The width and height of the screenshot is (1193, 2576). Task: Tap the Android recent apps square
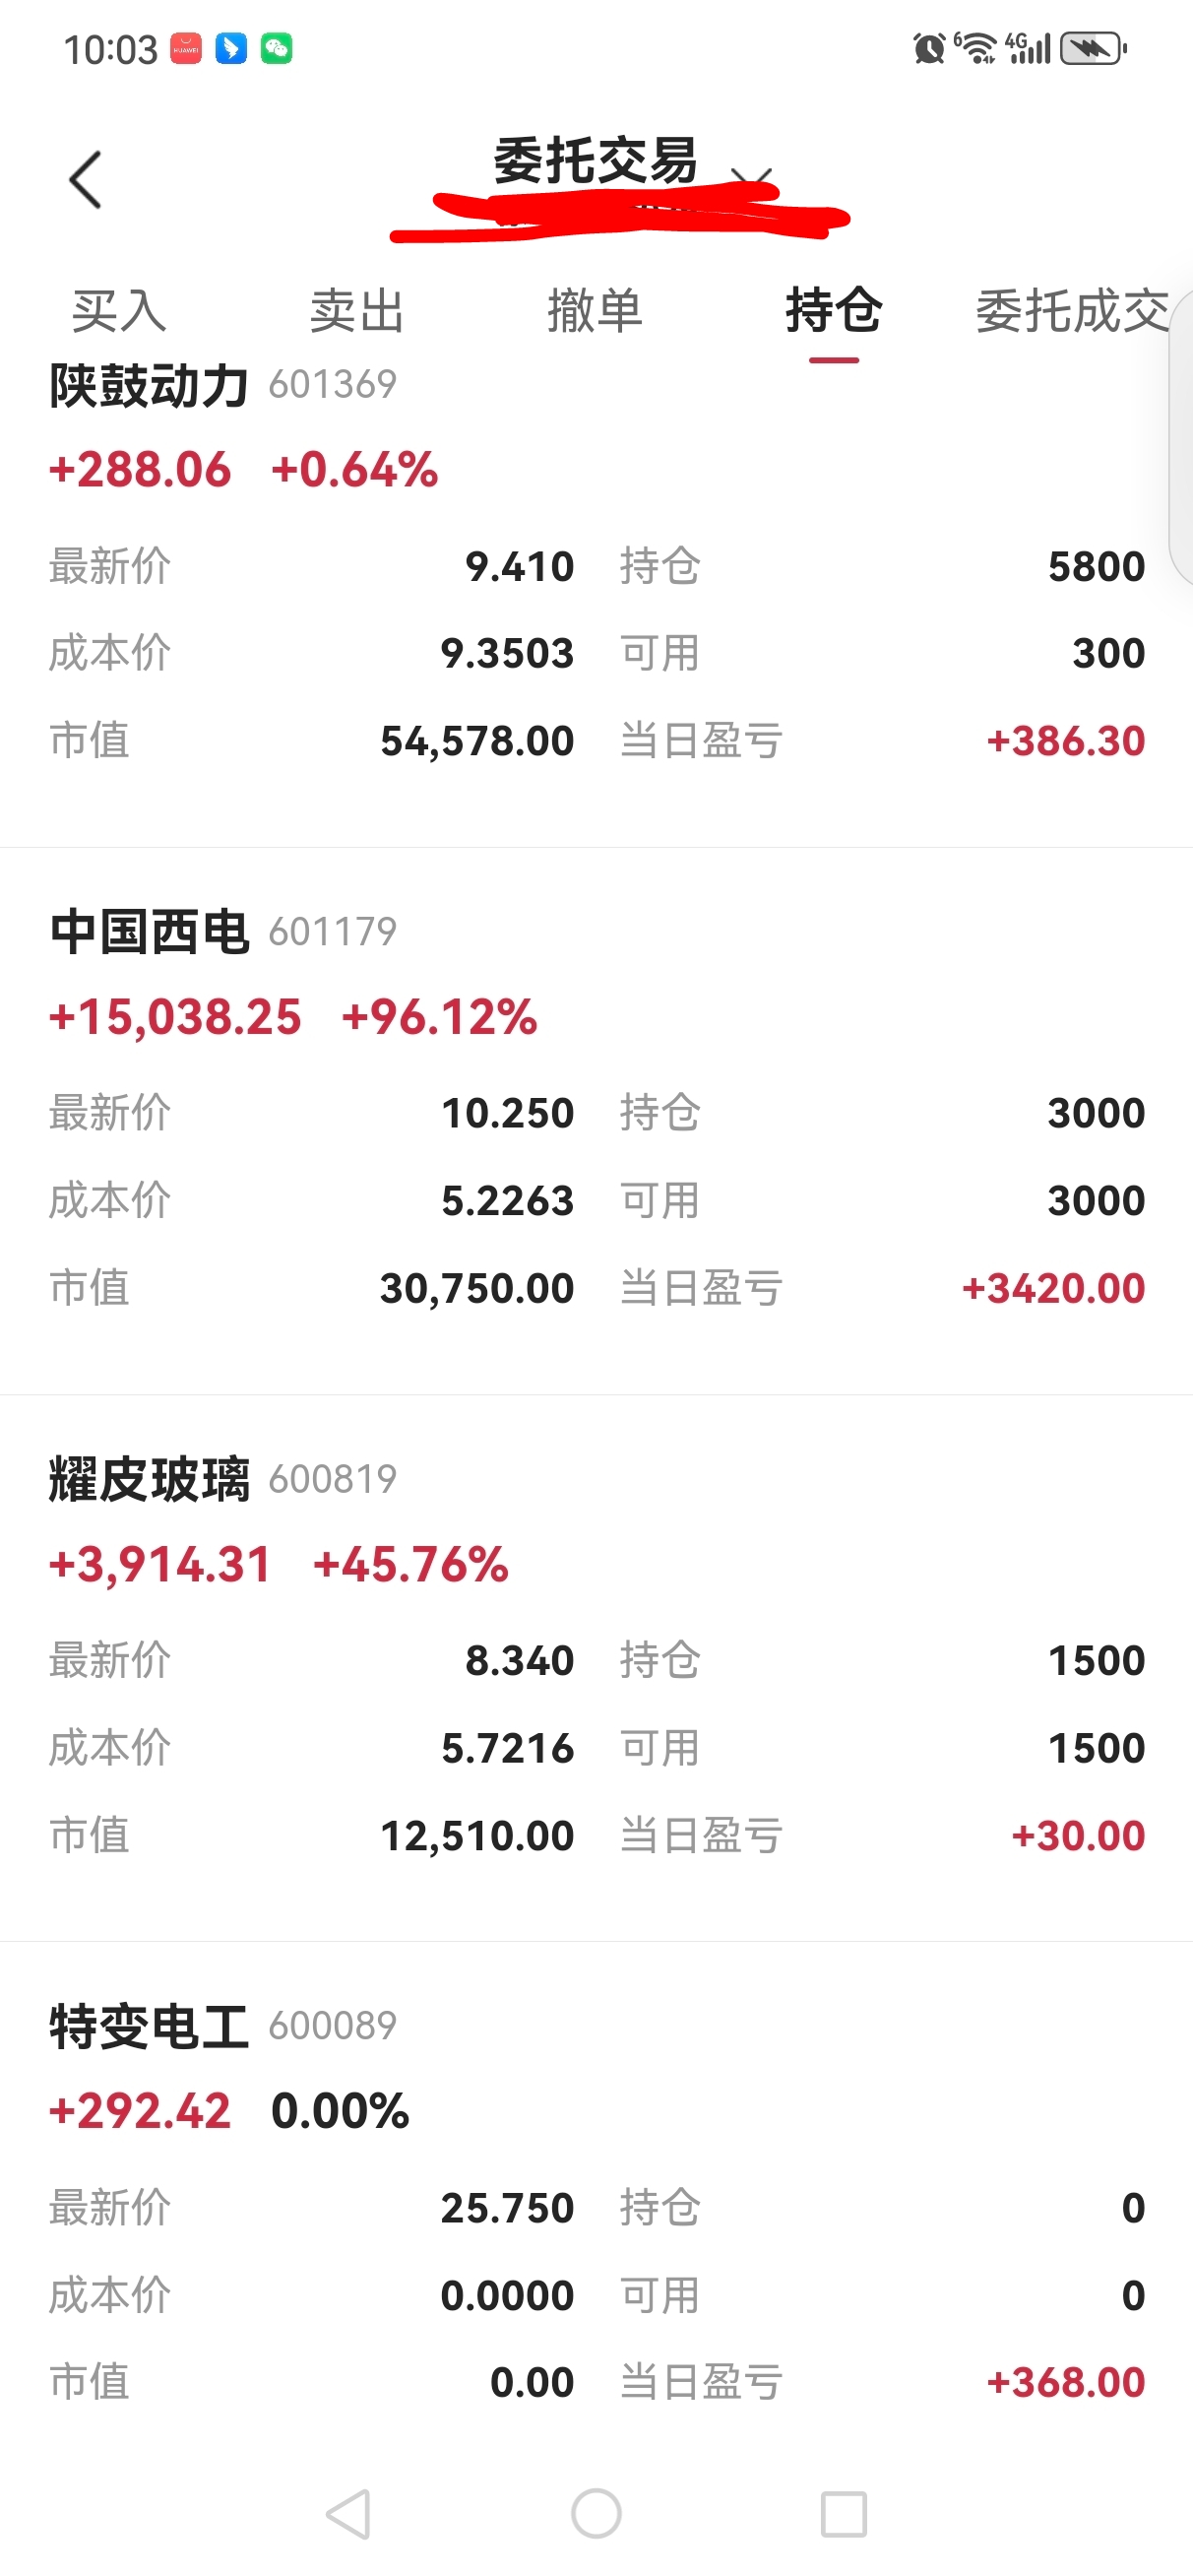click(x=844, y=2514)
